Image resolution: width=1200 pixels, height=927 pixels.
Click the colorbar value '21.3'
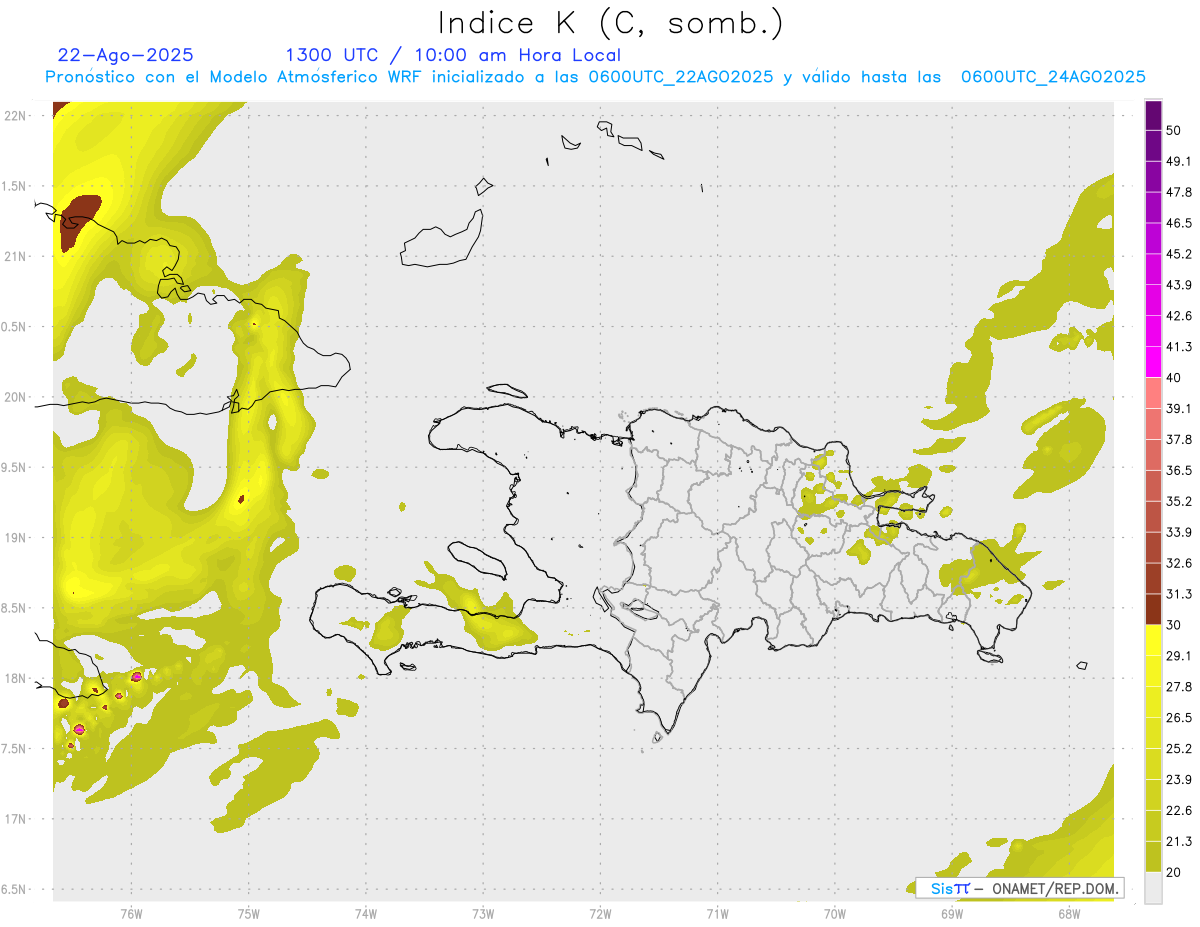pyautogui.click(x=1179, y=841)
